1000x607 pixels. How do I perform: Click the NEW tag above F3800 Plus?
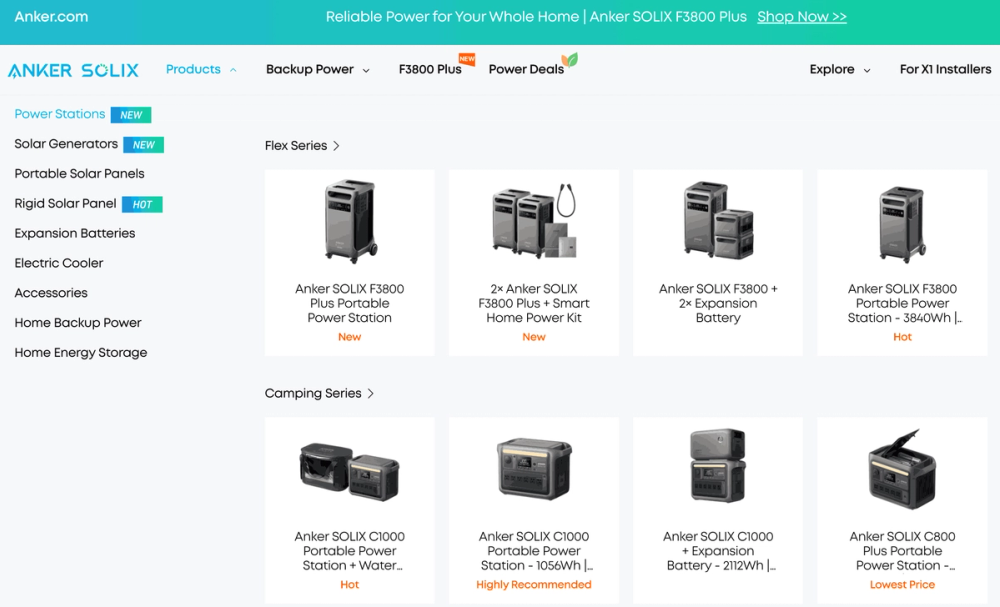(467, 59)
